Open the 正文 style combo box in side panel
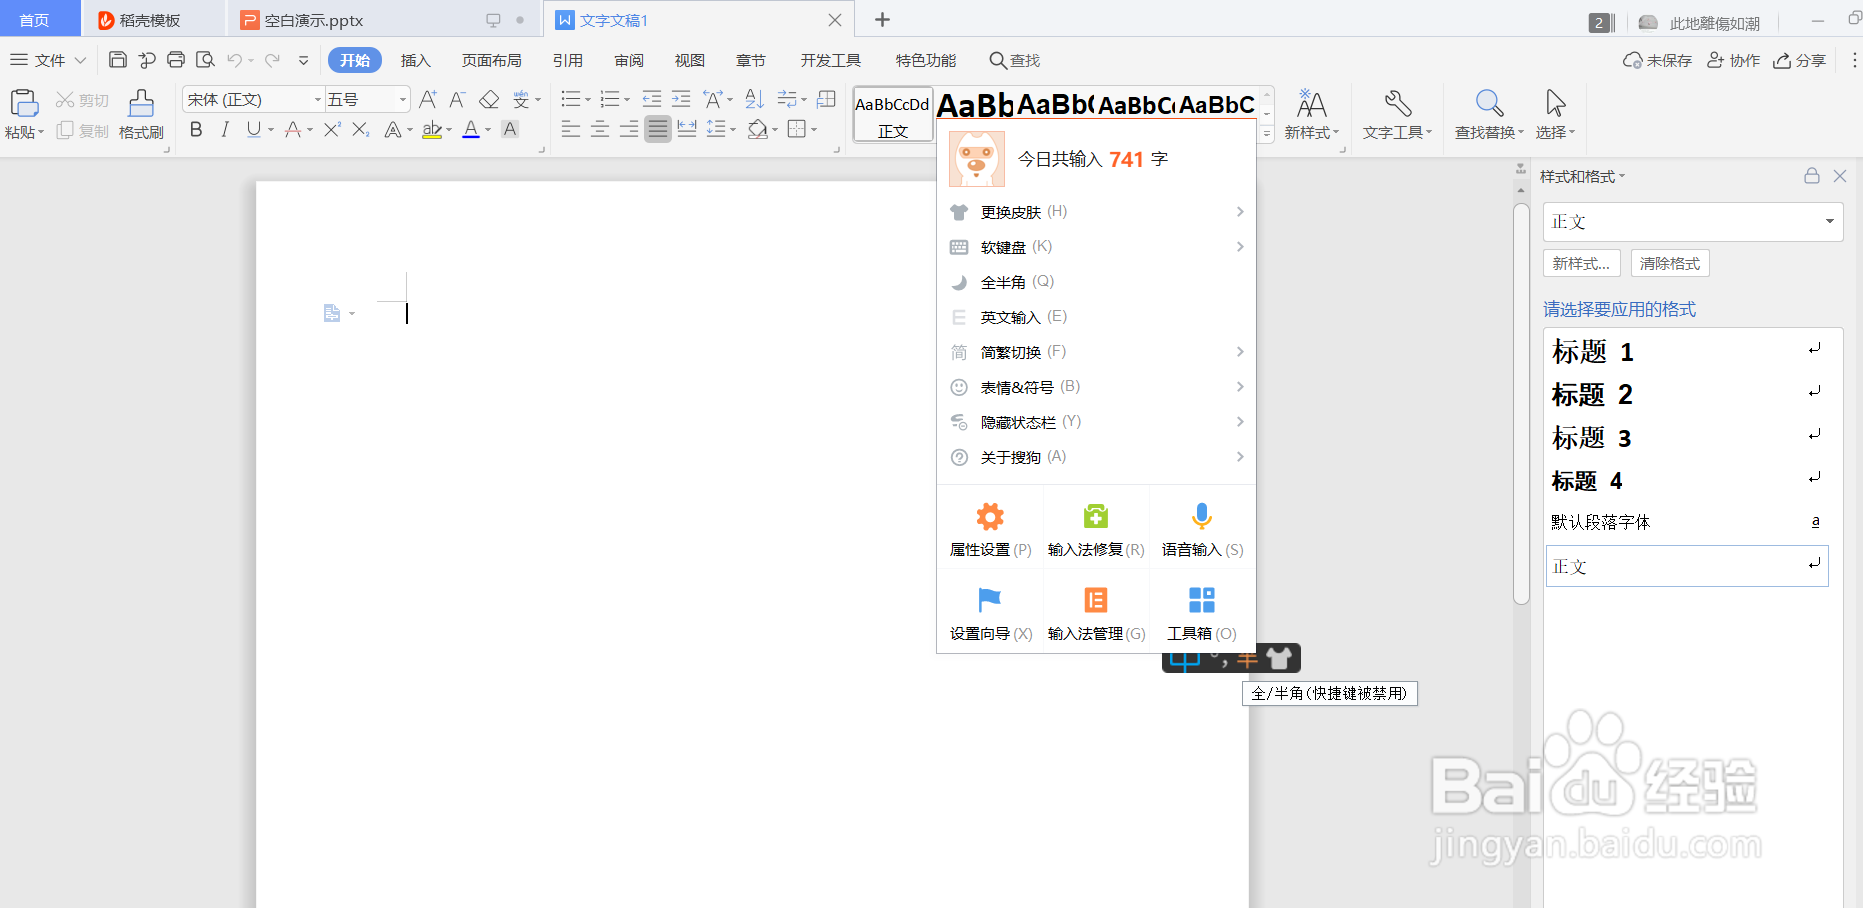The height and width of the screenshot is (908, 1863). click(1692, 222)
